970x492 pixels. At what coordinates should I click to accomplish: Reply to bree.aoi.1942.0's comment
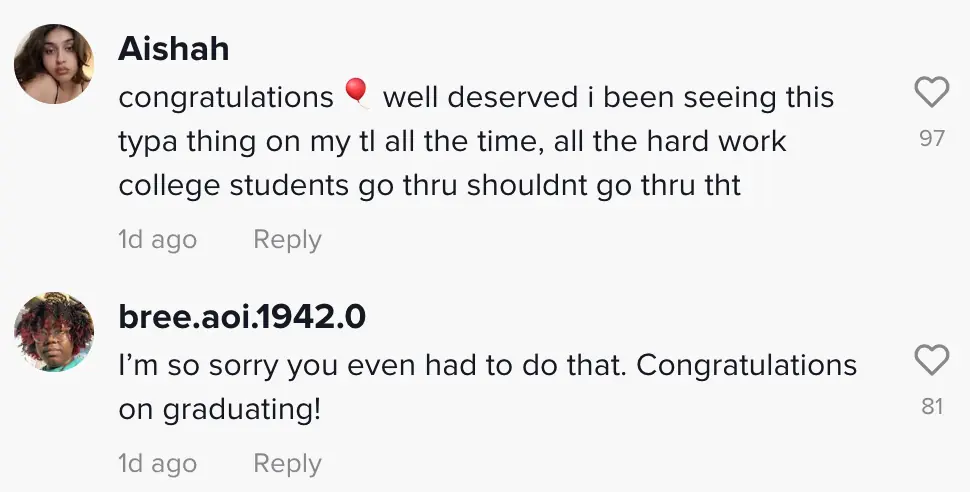[x=287, y=464]
